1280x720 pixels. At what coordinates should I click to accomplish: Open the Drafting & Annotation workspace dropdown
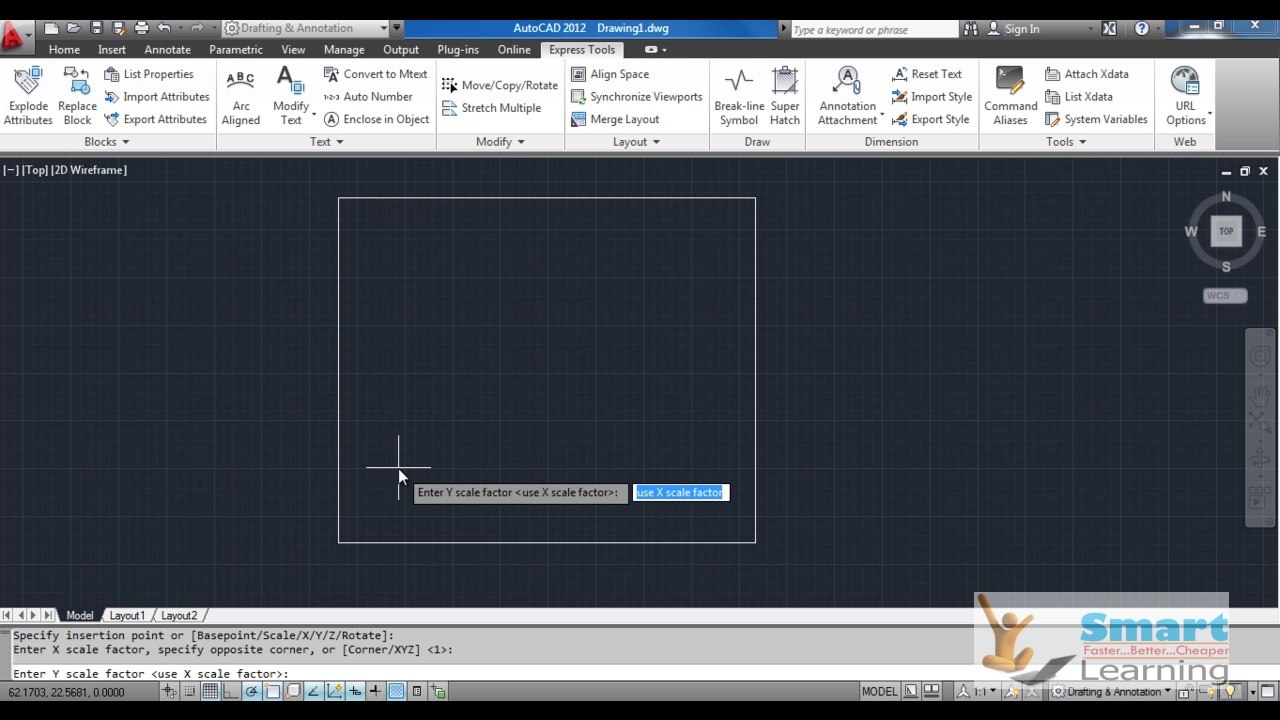(x=383, y=28)
